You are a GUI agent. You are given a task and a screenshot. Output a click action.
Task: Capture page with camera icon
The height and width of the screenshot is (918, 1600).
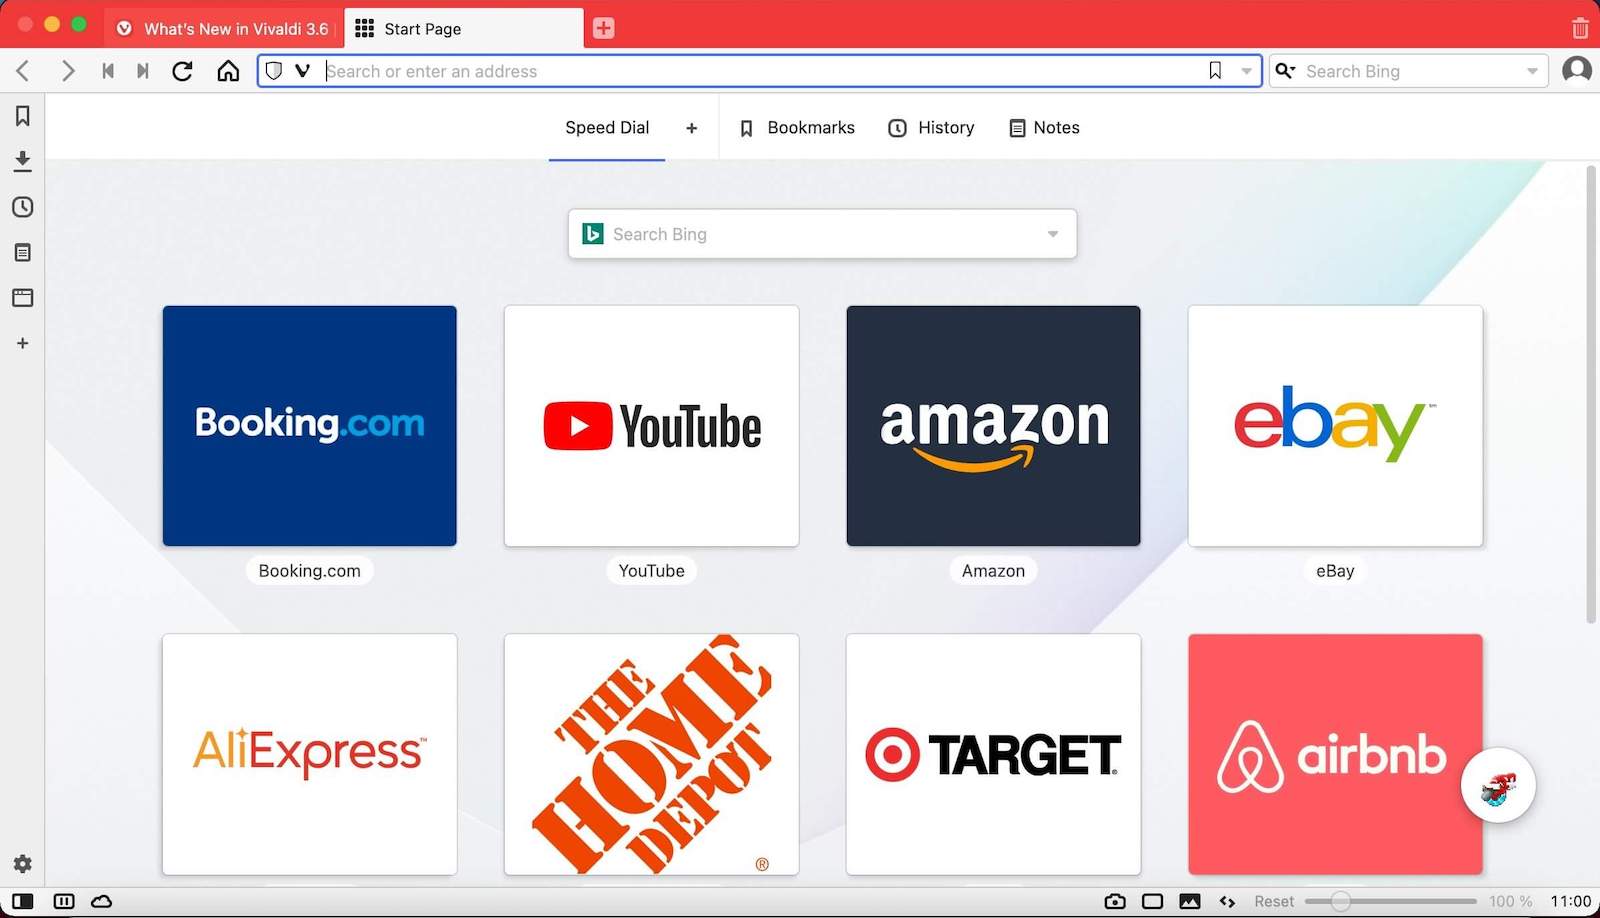(1115, 901)
